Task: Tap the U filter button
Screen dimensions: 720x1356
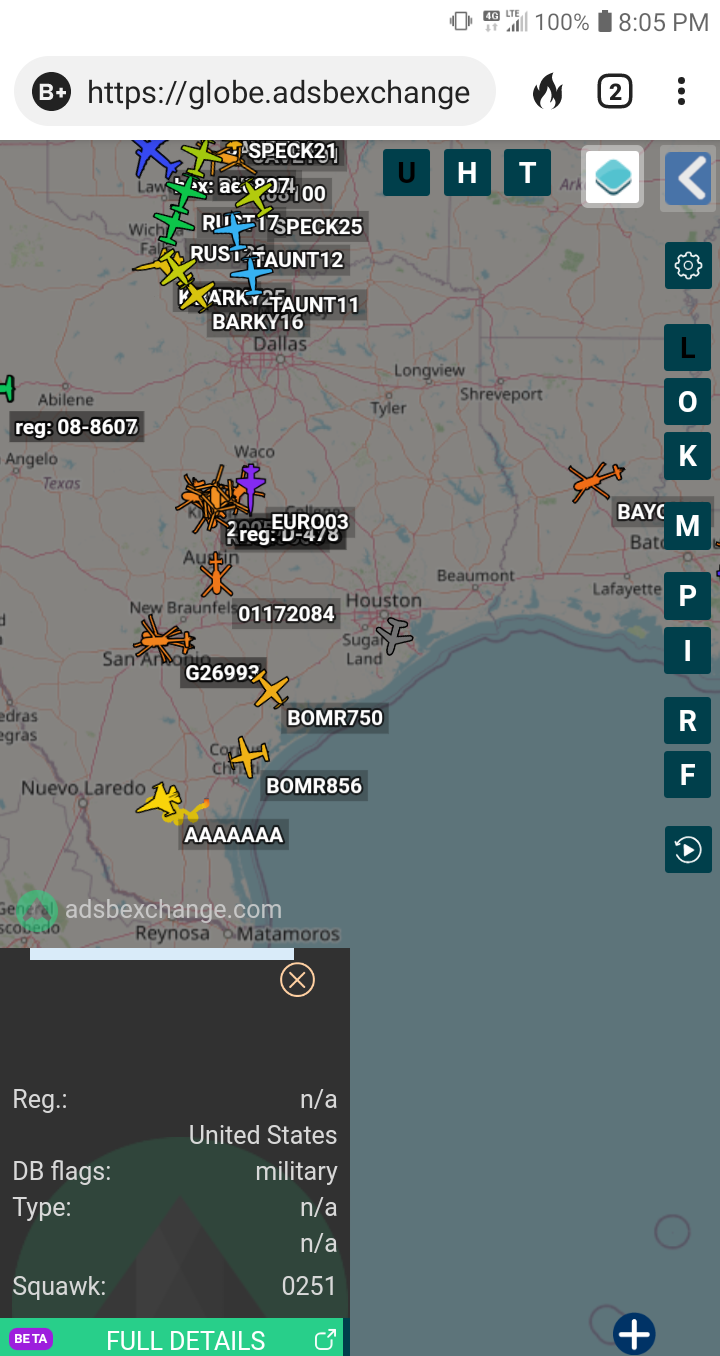Action: coord(406,172)
